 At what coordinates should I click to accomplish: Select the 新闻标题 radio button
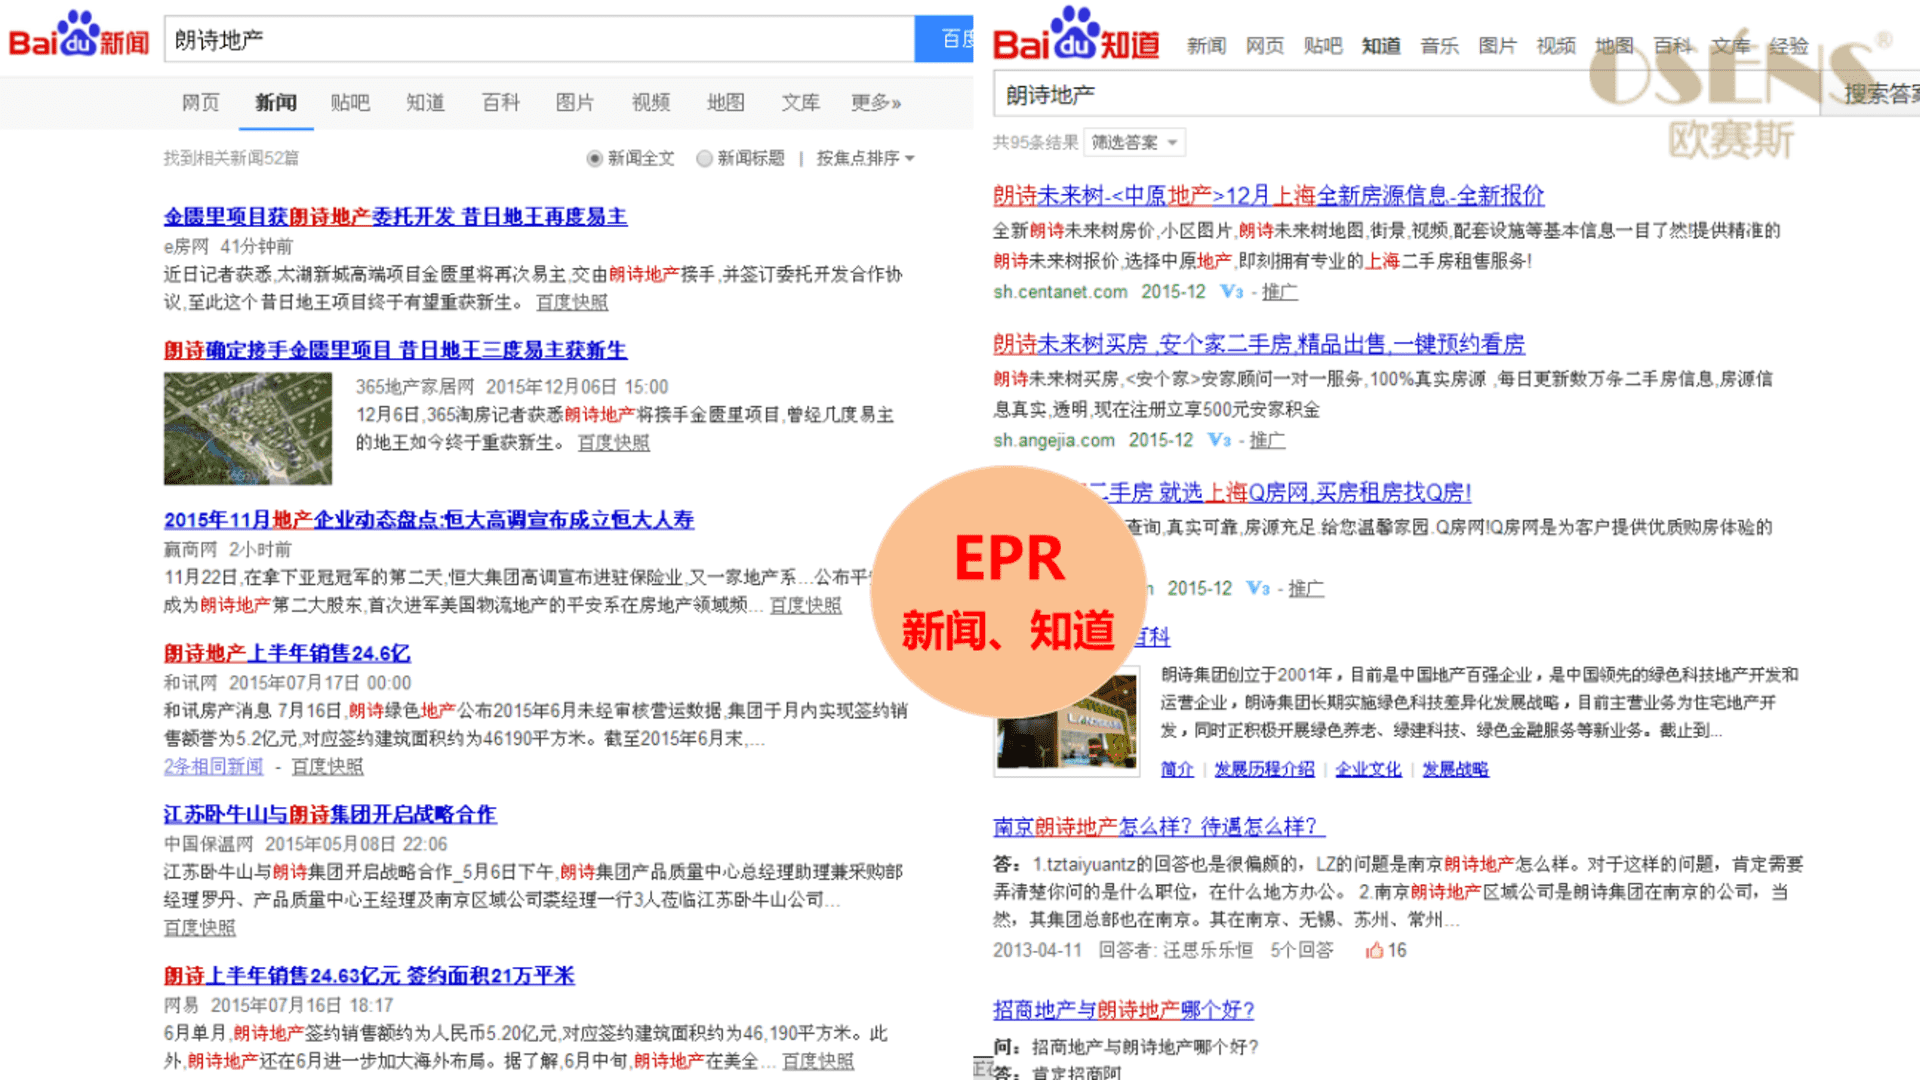pyautogui.click(x=704, y=158)
